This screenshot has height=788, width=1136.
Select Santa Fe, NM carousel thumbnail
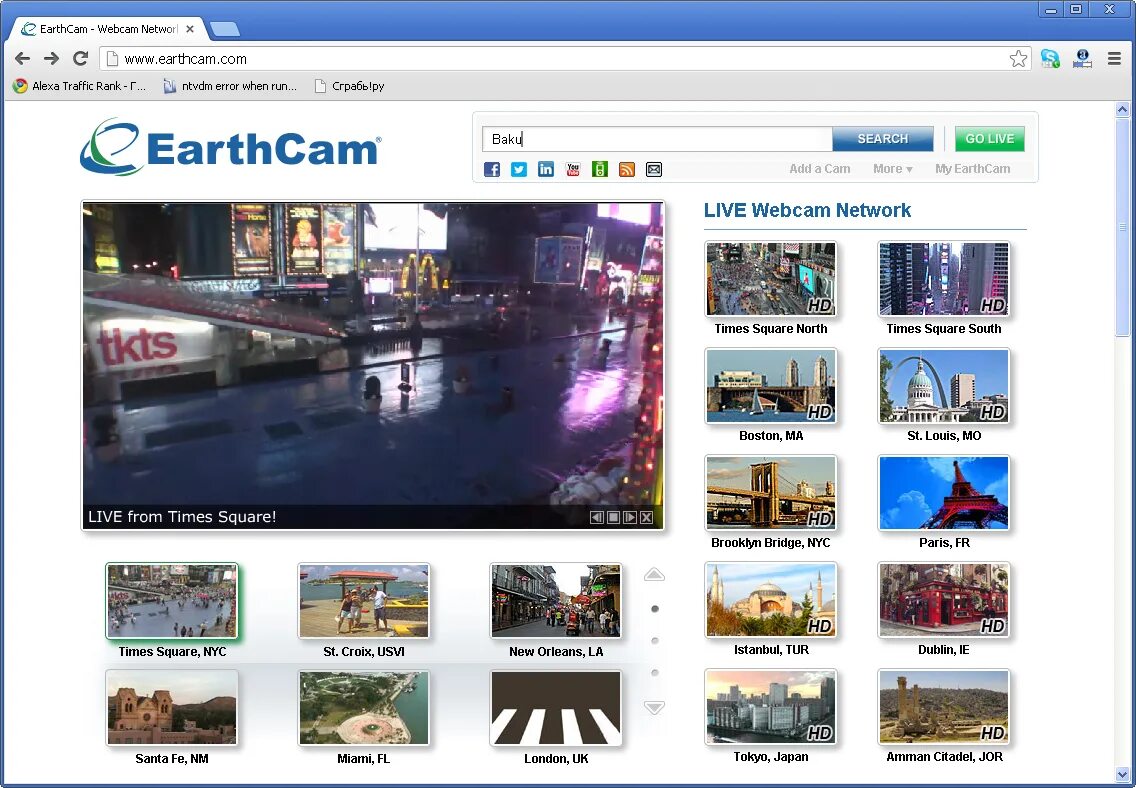pyautogui.click(x=172, y=708)
